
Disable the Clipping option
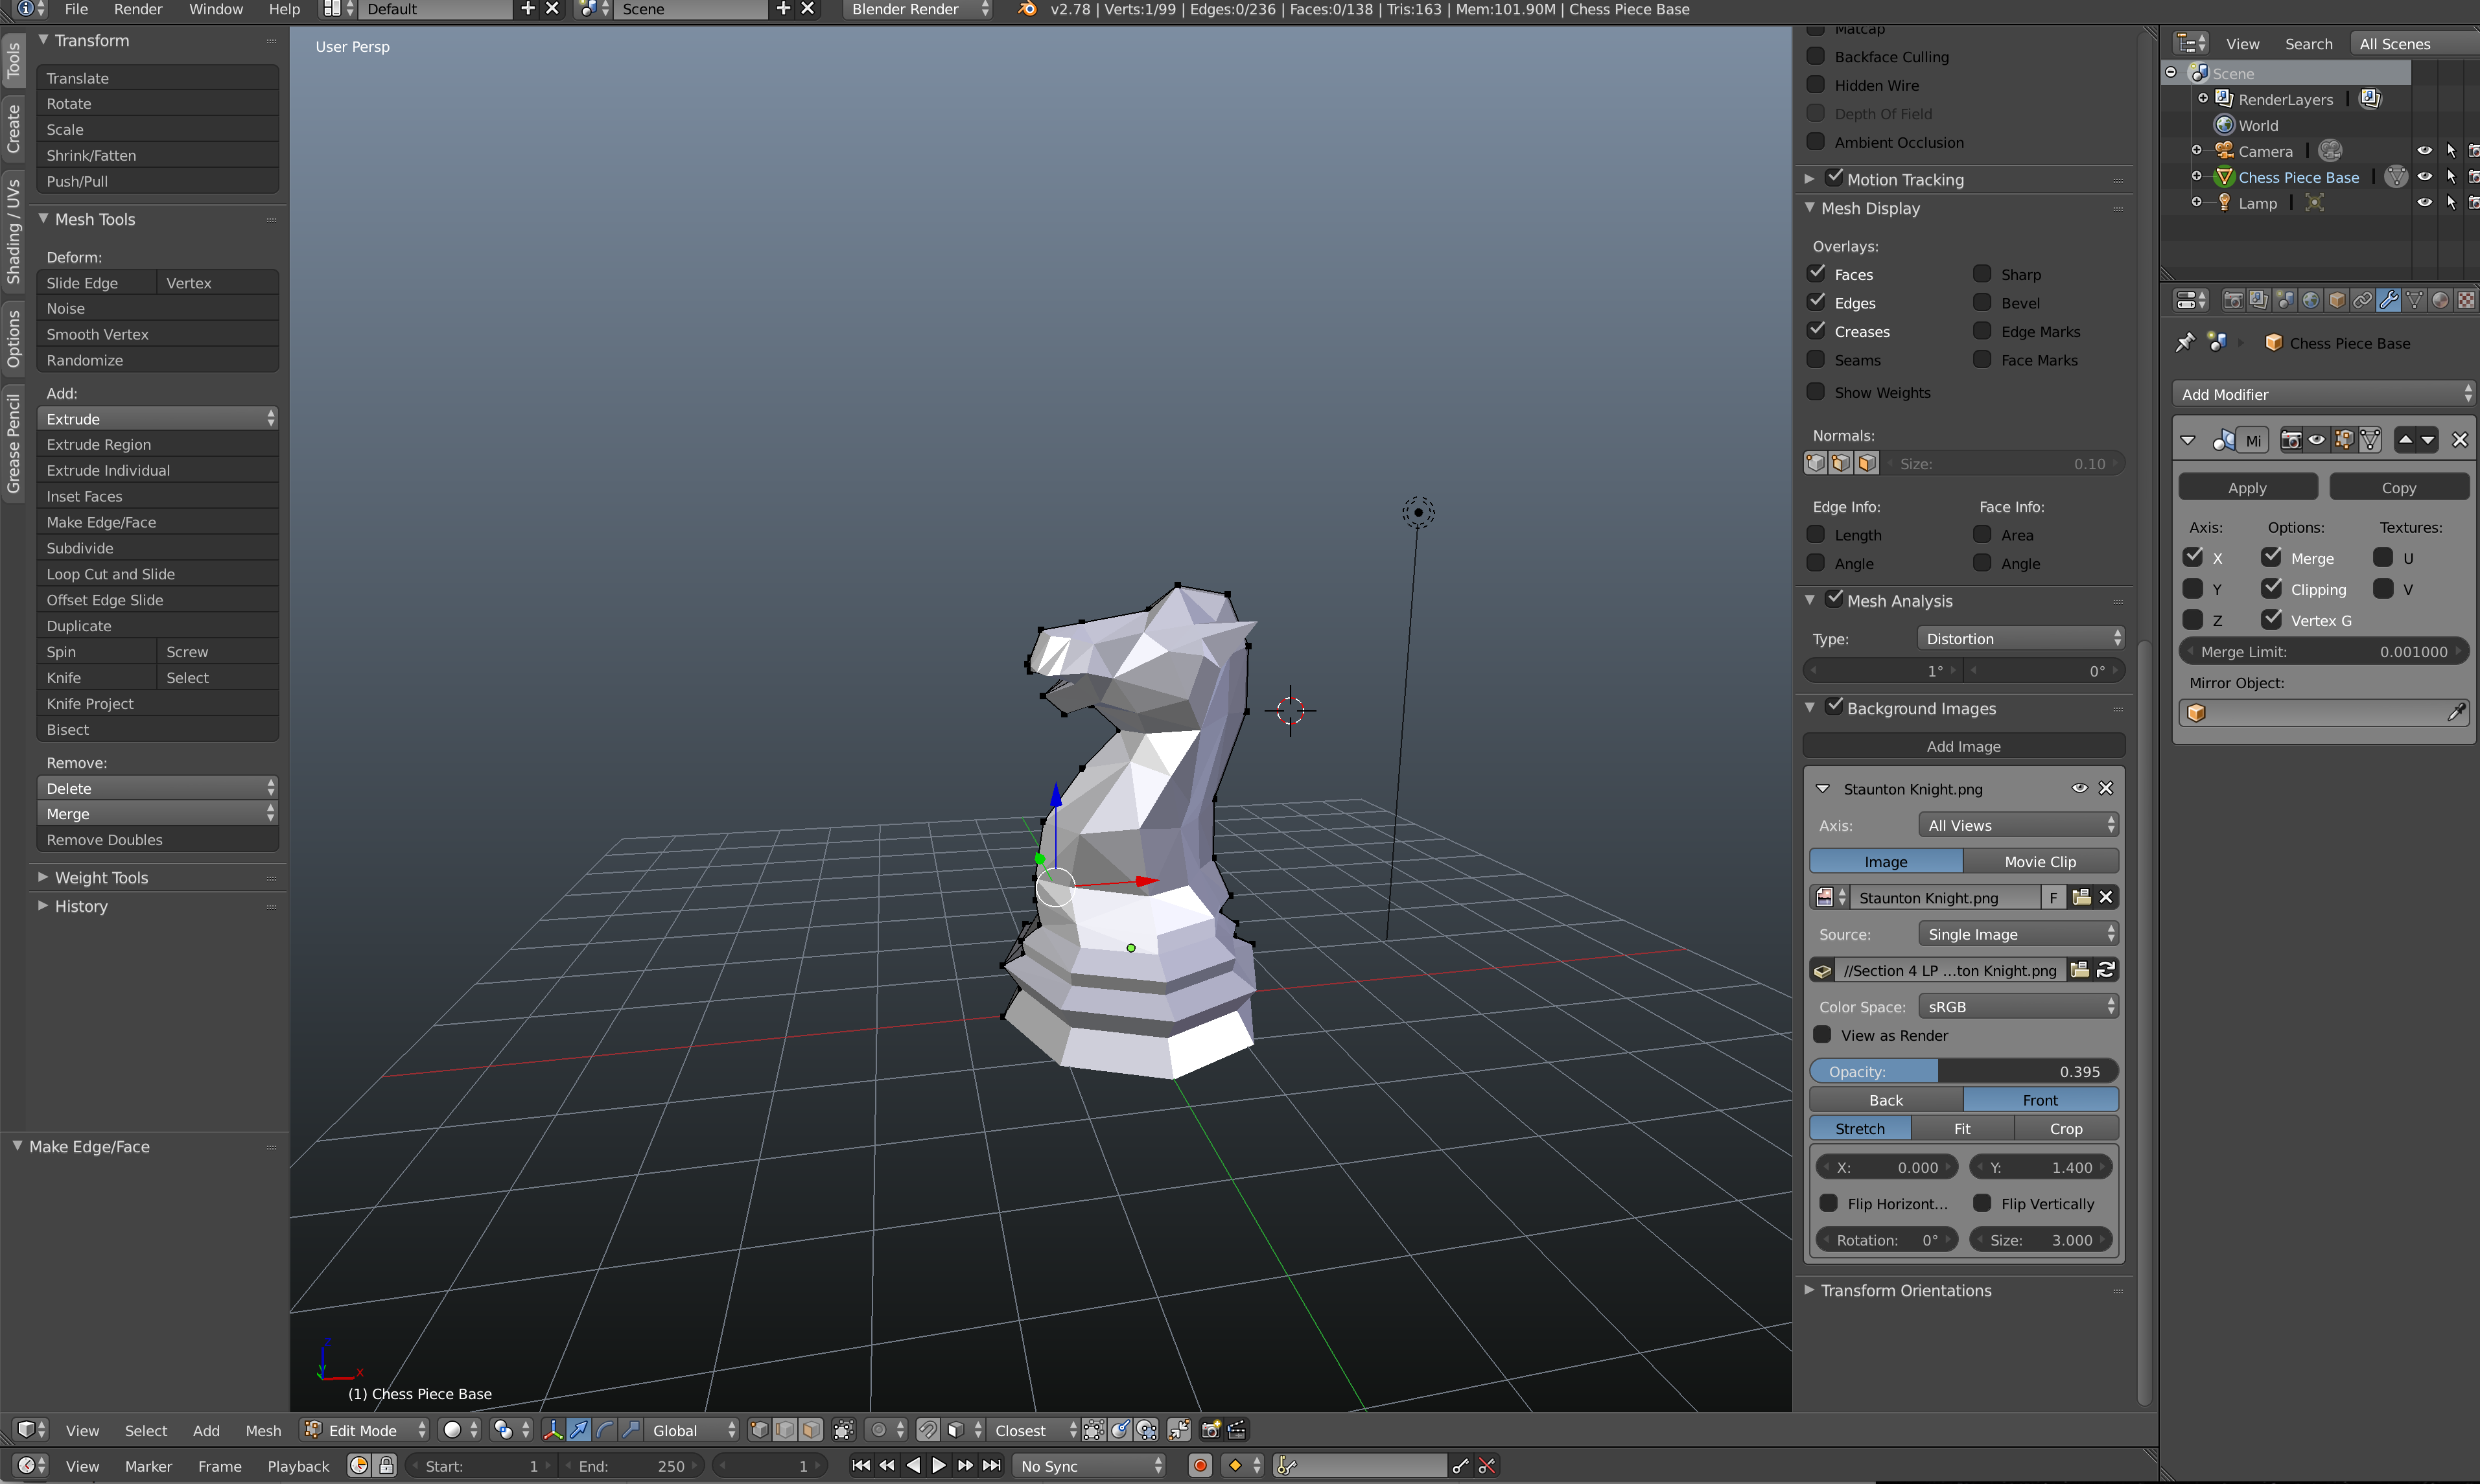[2272, 588]
